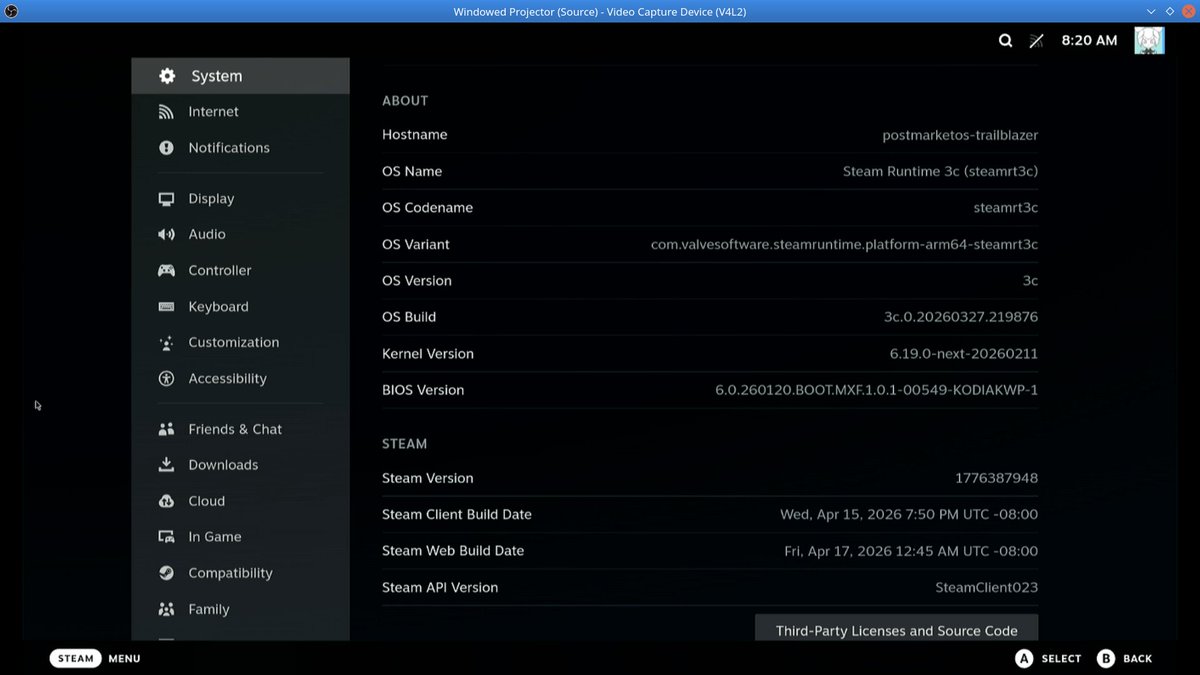Click the STEAM section heading
The height and width of the screenshot is (675, 1200).
404,444
